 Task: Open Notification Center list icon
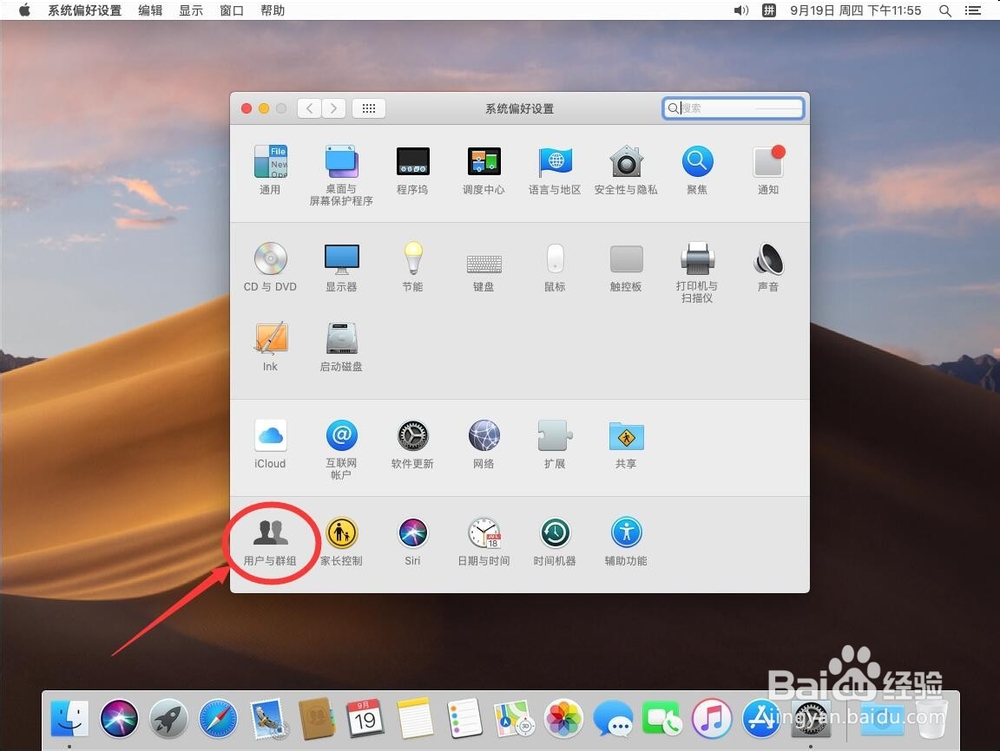[973, 10]
